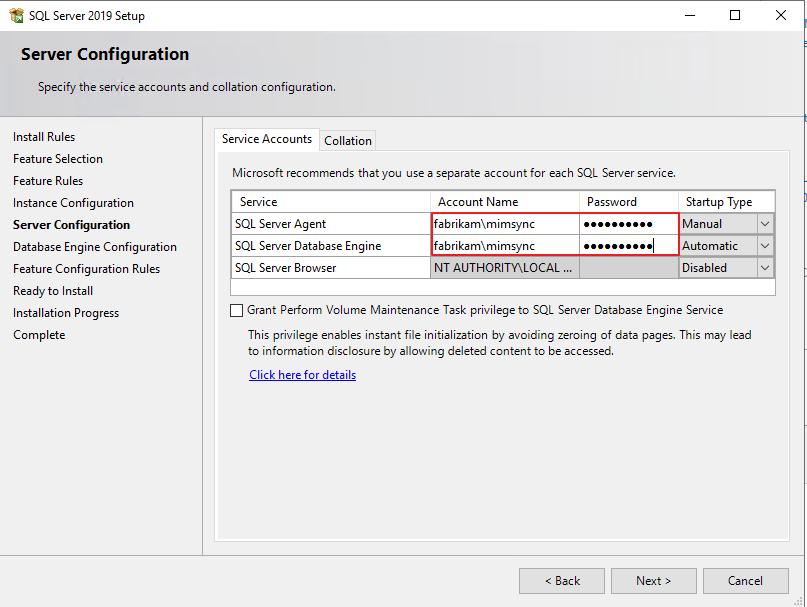Open the Click here for details link

click(303, 375)
